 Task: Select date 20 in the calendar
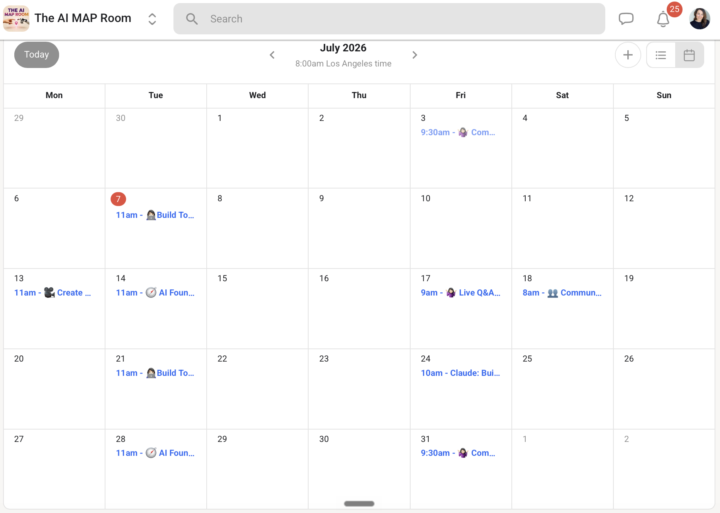point(19,359)
